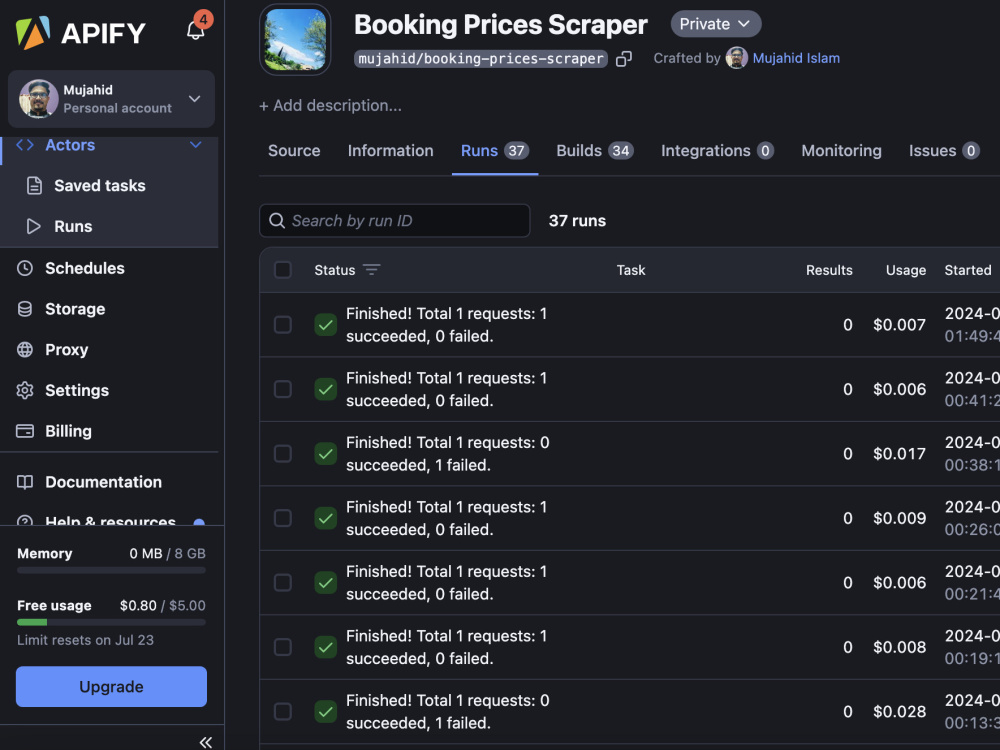Open Settings via the gear icon

[x=24, y=390]
